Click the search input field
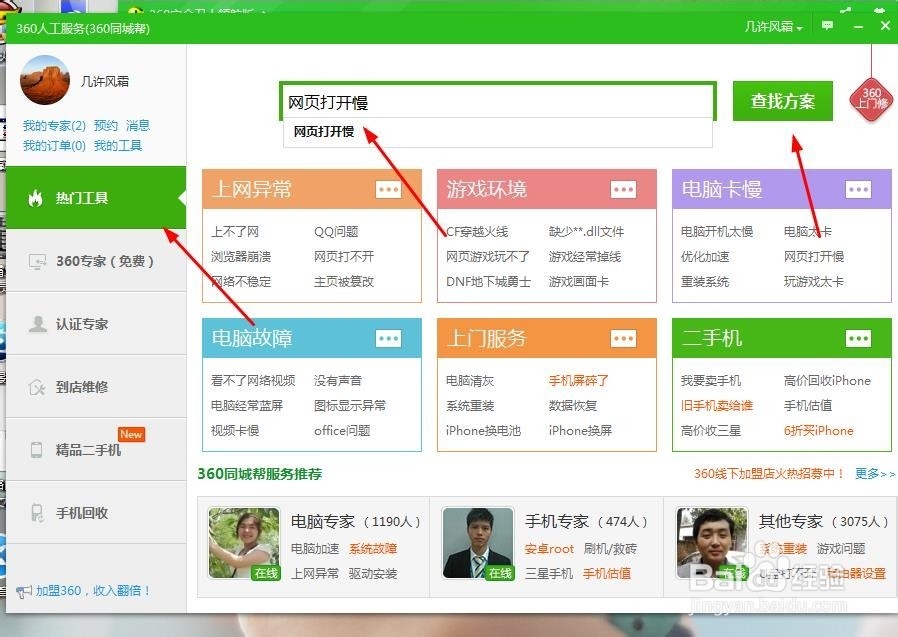 pyautogui.click(x=498, y=102)
